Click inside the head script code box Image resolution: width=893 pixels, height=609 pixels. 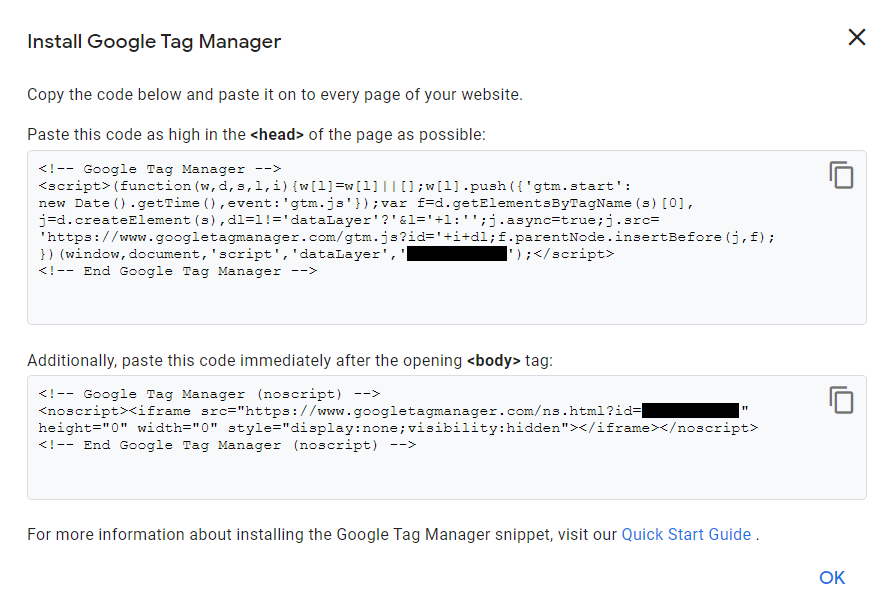pos(447,238)
